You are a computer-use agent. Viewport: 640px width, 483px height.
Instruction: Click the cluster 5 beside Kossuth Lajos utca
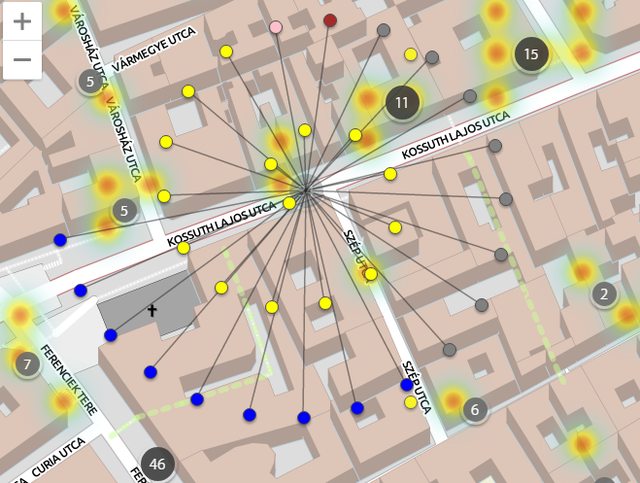pyautogui.click(x=124, y=211)
